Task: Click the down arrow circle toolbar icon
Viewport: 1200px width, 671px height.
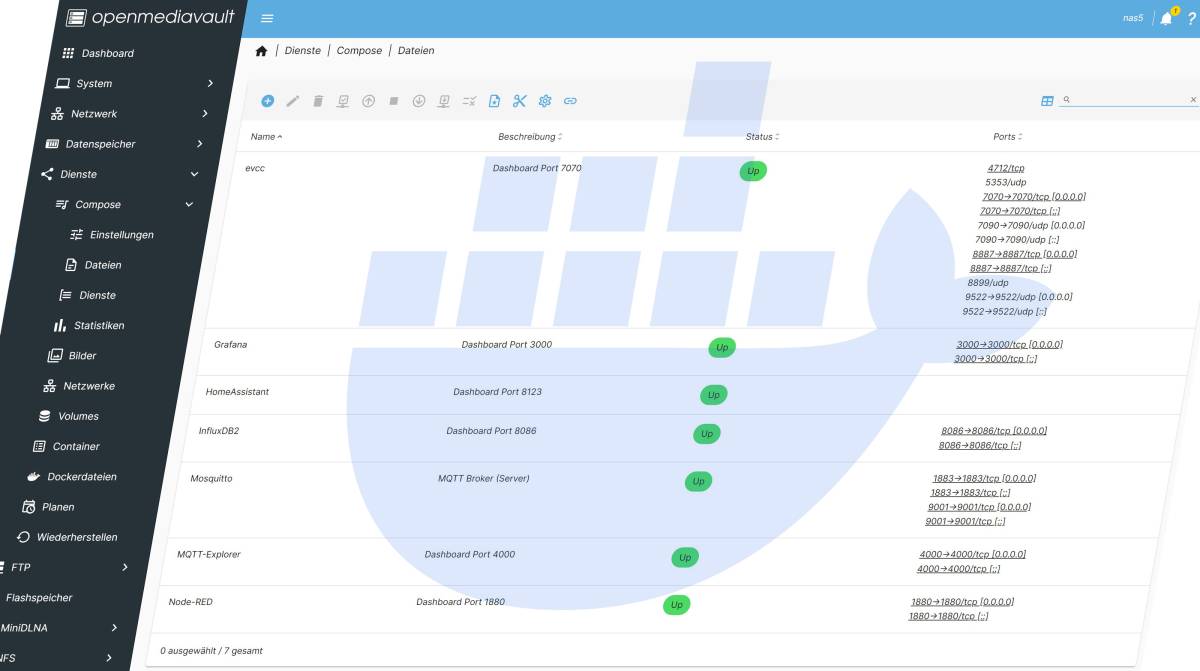Action: [419, 101]
